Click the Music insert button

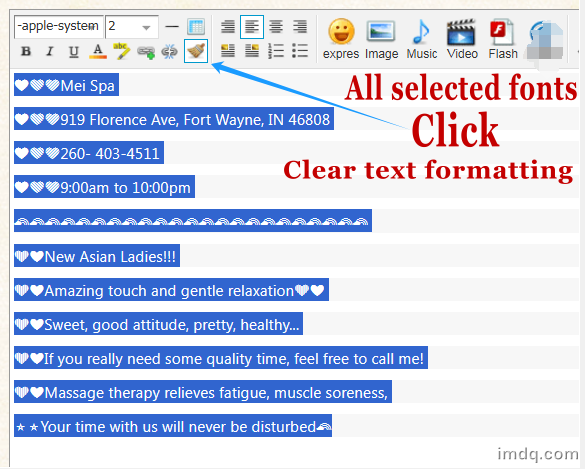(422, 39)
